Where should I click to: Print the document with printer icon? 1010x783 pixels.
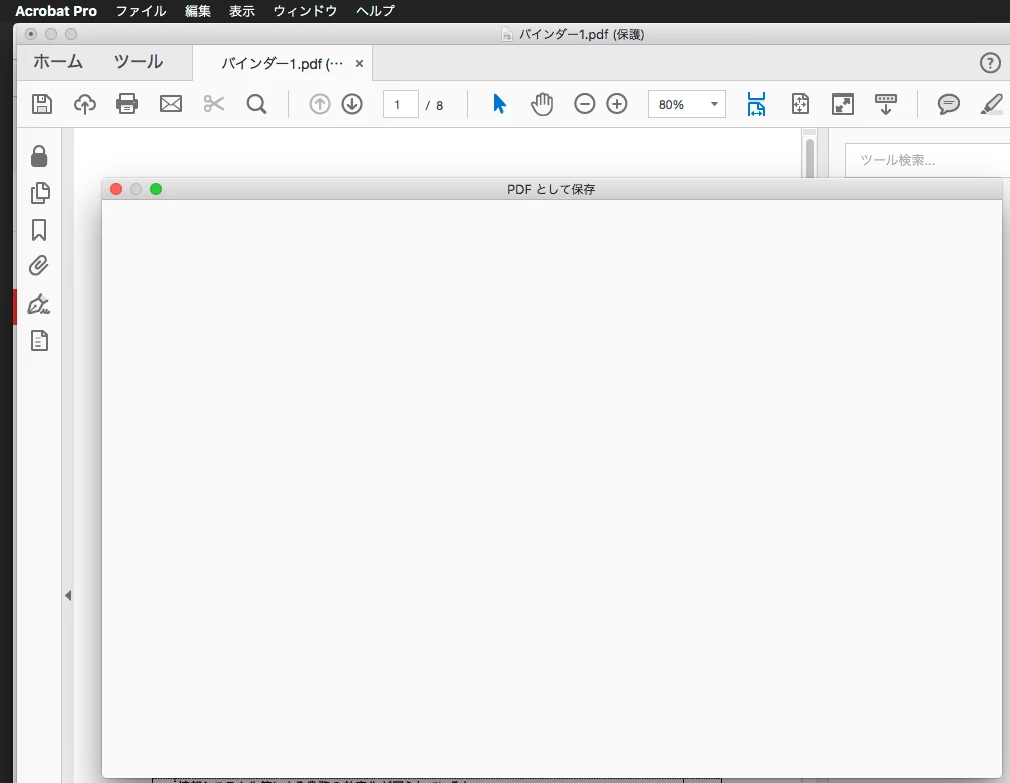(127, 104)
